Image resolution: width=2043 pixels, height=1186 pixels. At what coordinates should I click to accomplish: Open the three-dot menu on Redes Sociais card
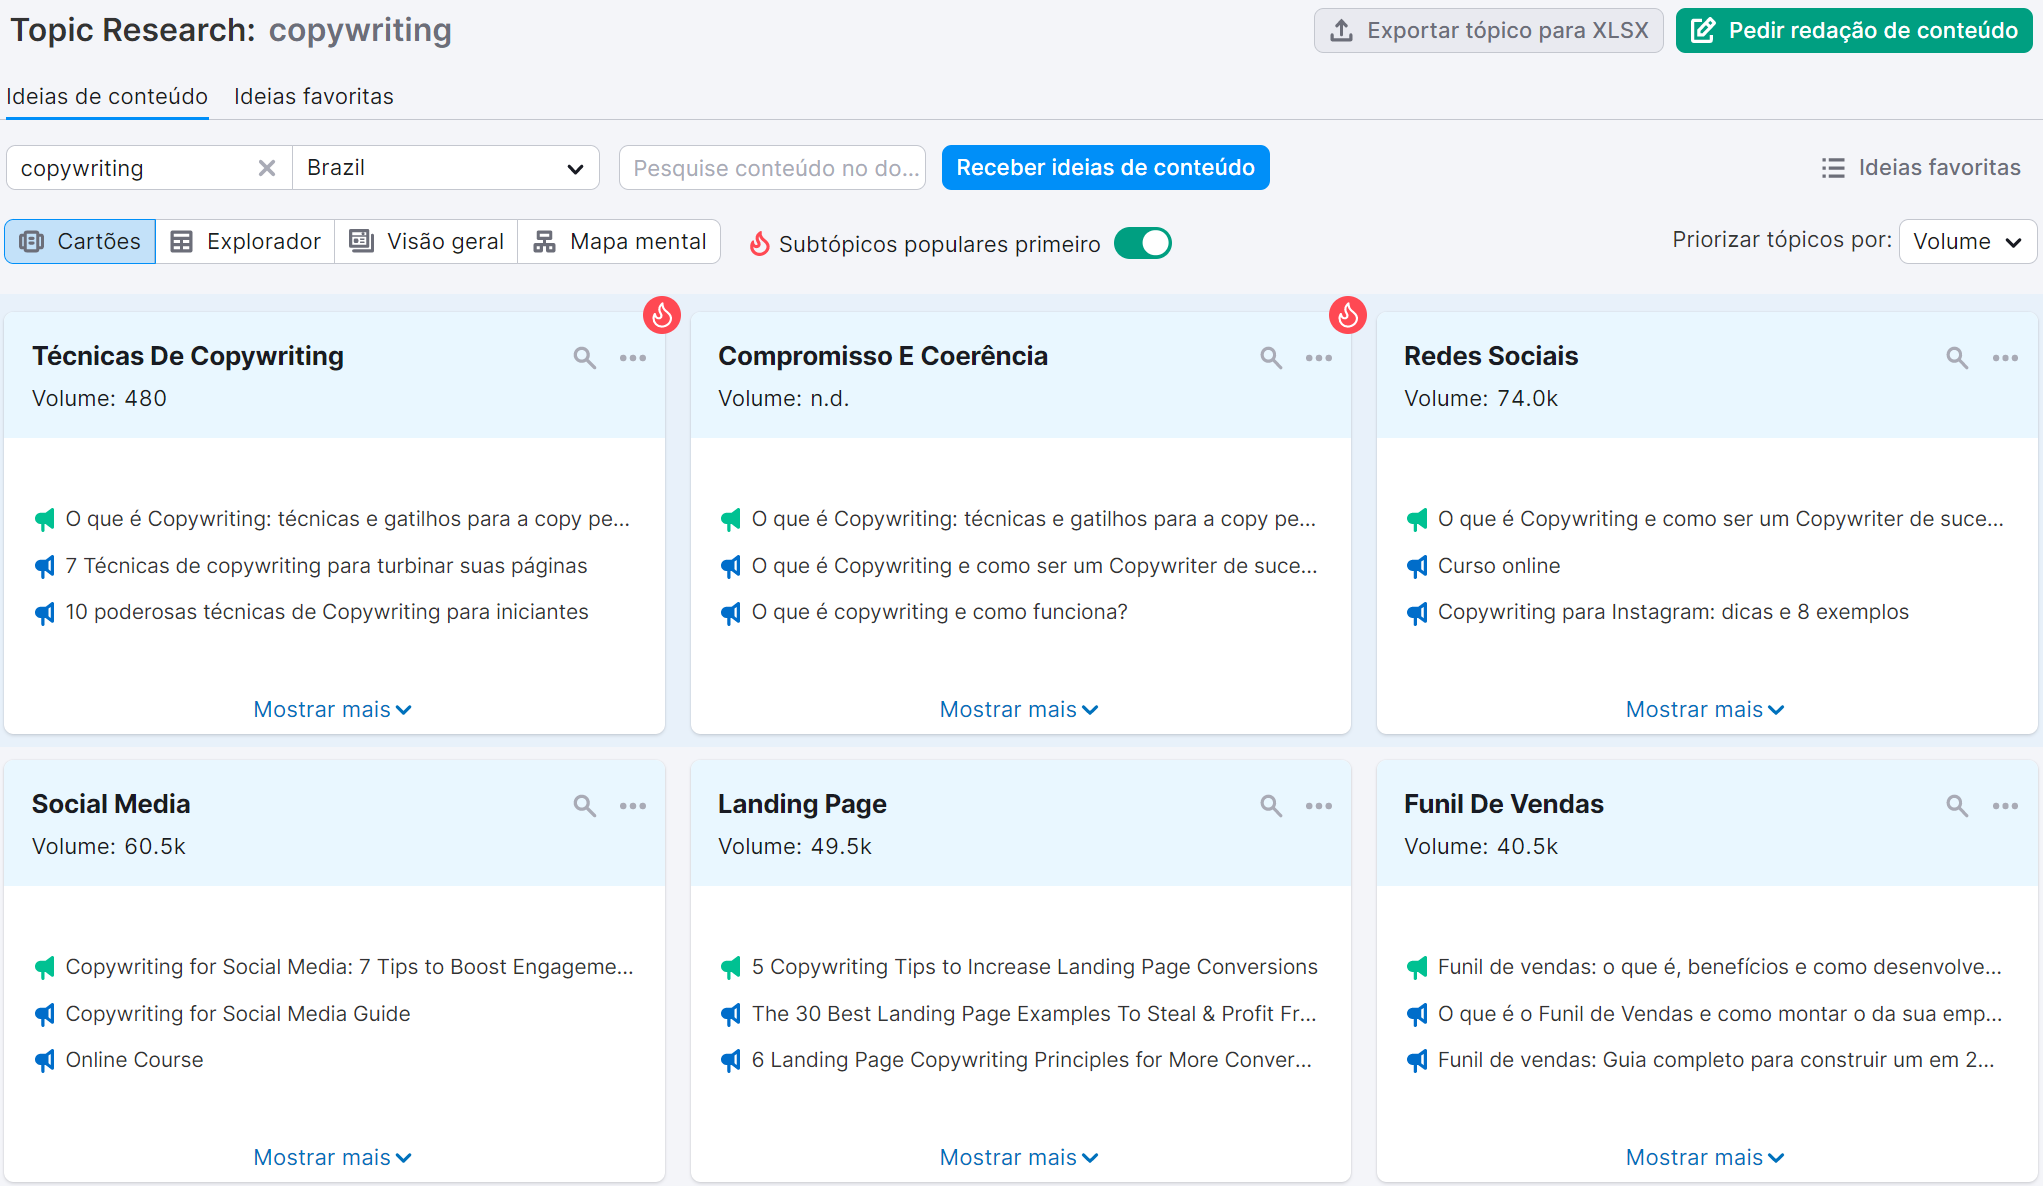(2005, 357)
